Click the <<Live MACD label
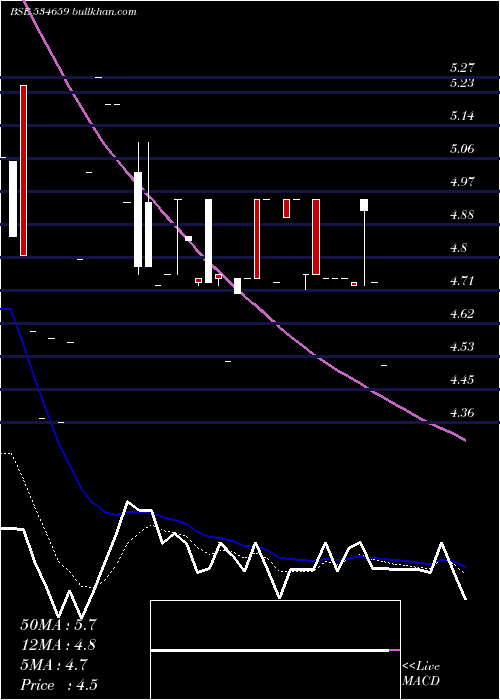This screenshot has height=700, width=500. 421,674
